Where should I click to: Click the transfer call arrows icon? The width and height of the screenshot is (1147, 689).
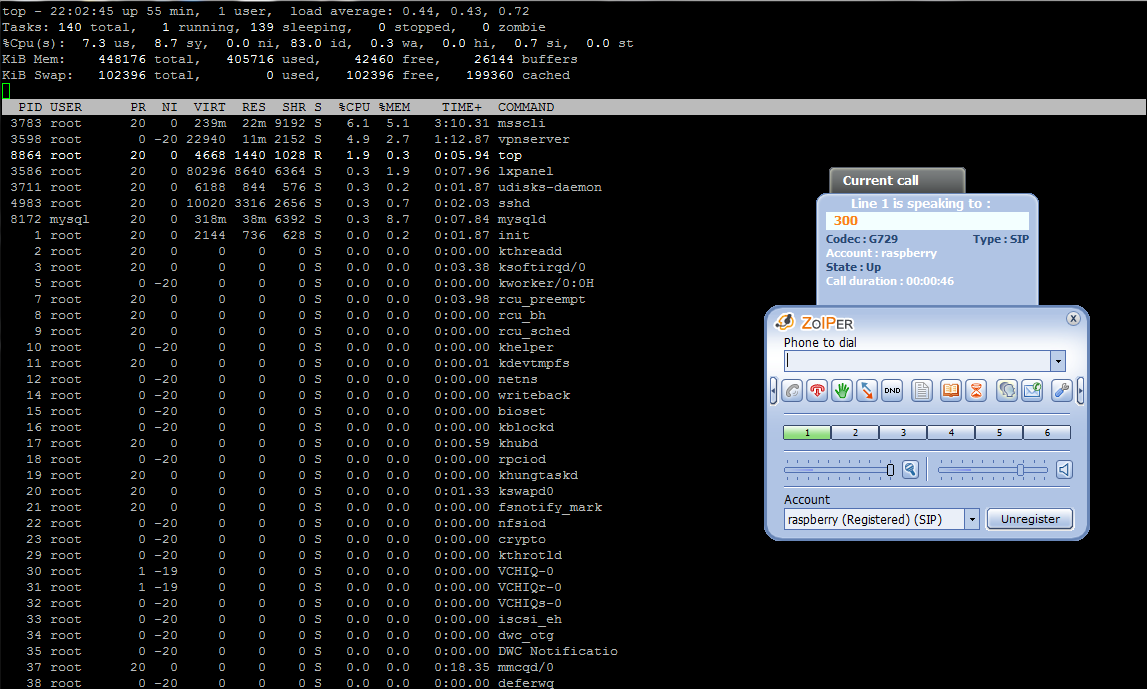[867, 391]
